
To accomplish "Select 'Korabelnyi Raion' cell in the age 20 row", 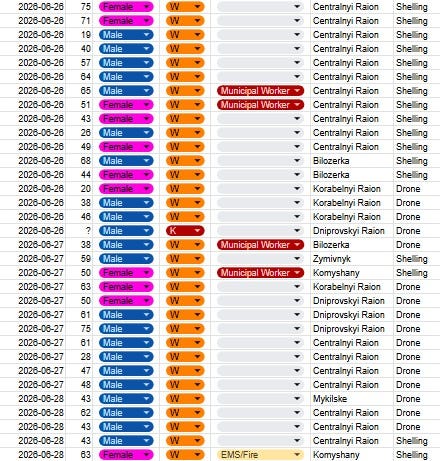I will pyautogui.click(x=352, y=189).
